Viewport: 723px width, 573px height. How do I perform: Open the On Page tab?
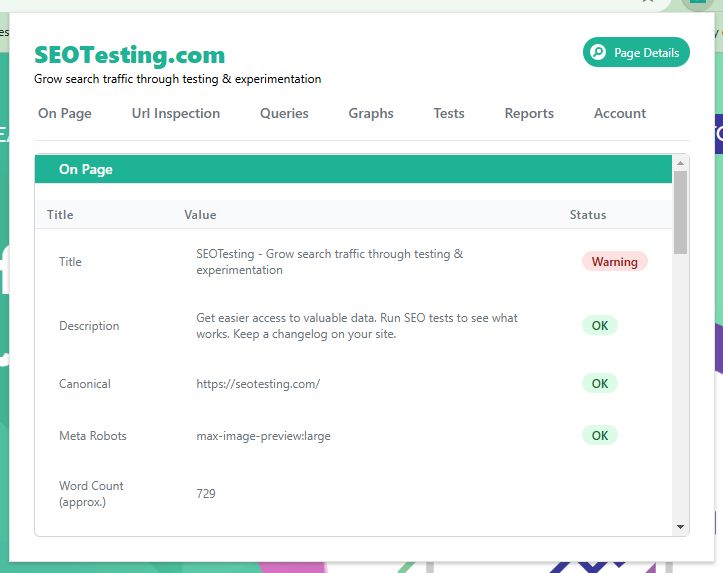[65, 113]
